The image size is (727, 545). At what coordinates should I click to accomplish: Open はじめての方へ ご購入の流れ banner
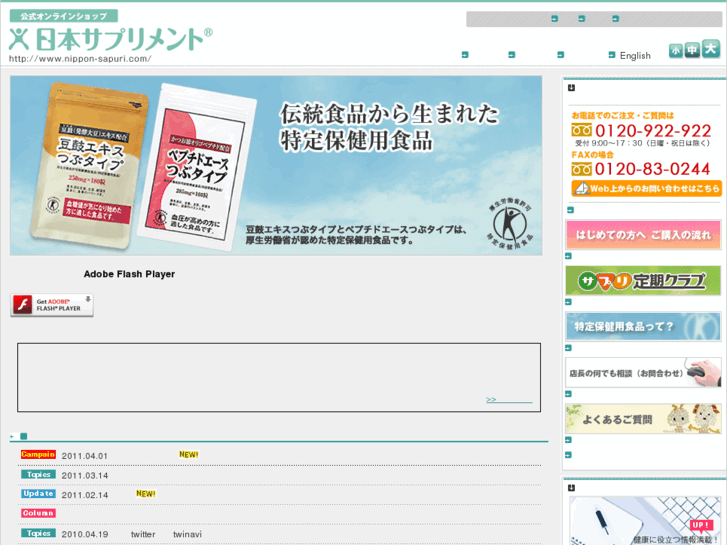(x=643, y=235)
